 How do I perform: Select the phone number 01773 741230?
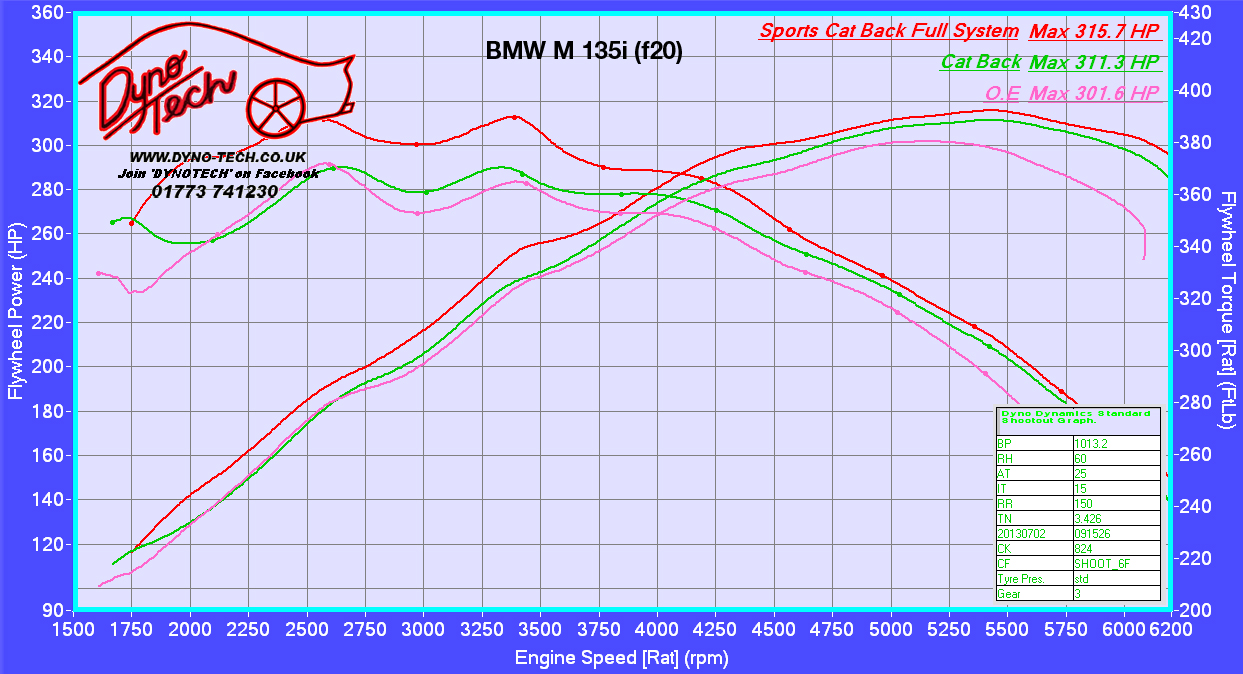click(x=215, y=191)
